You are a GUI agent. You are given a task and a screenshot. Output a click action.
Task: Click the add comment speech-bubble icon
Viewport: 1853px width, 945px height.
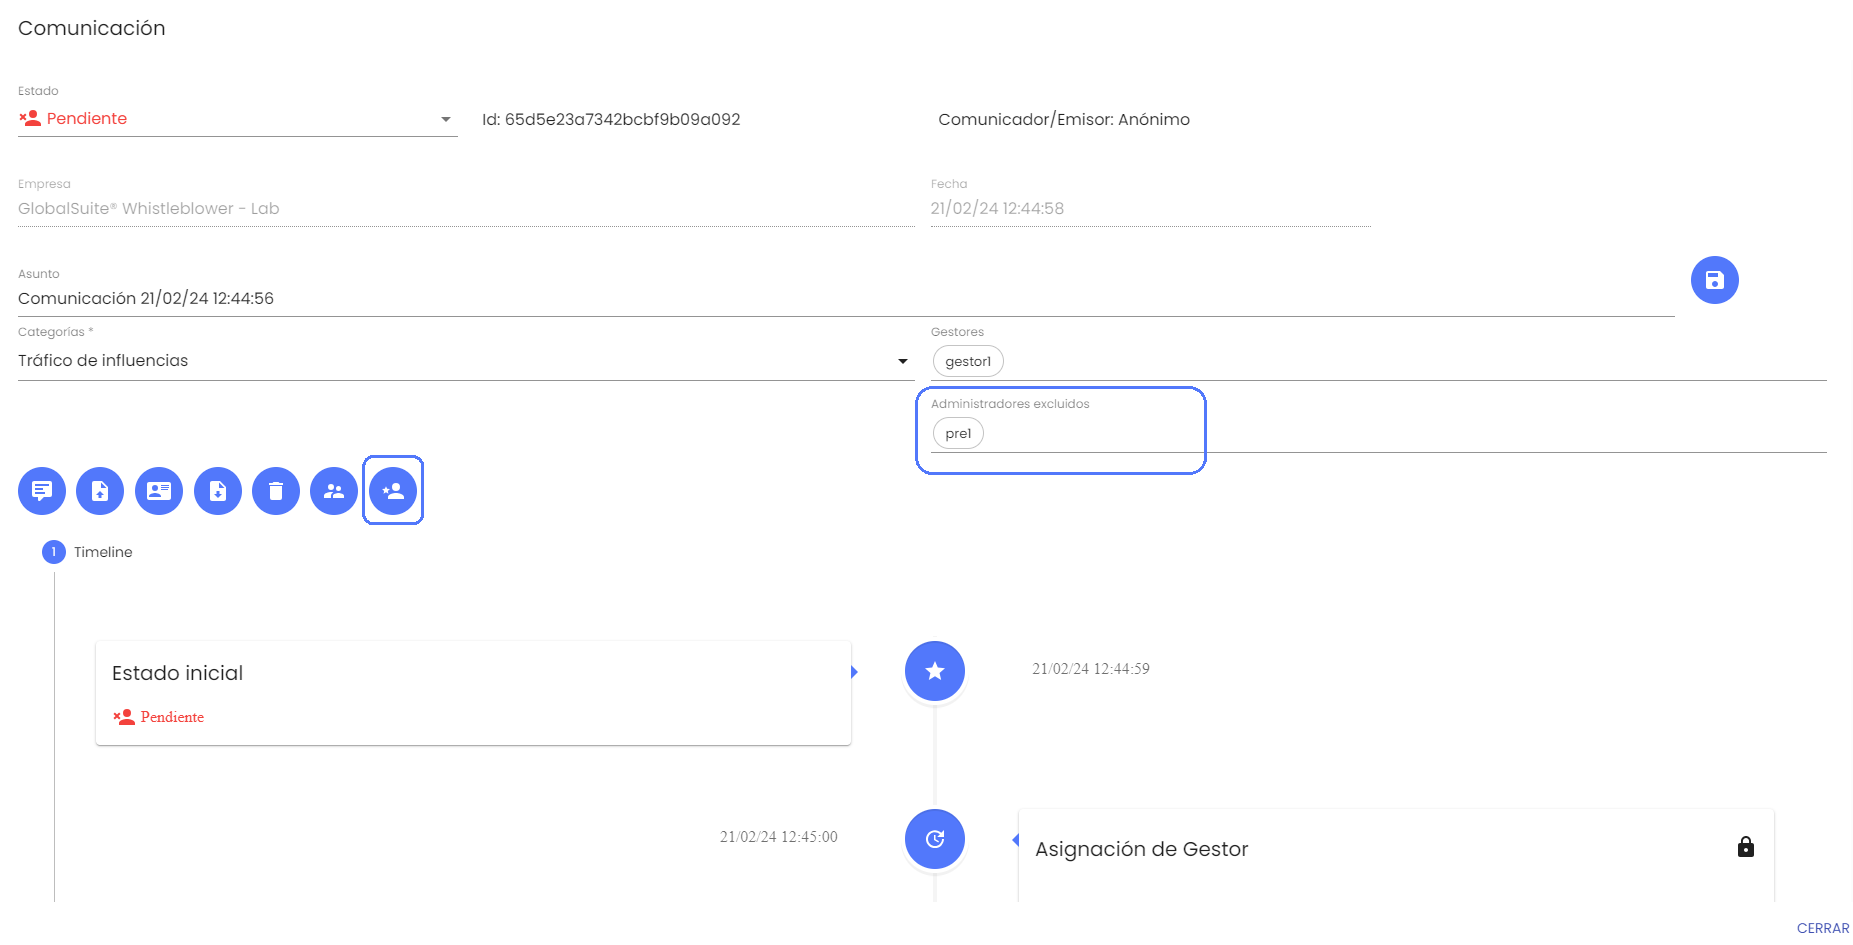[x=42, y=491]
